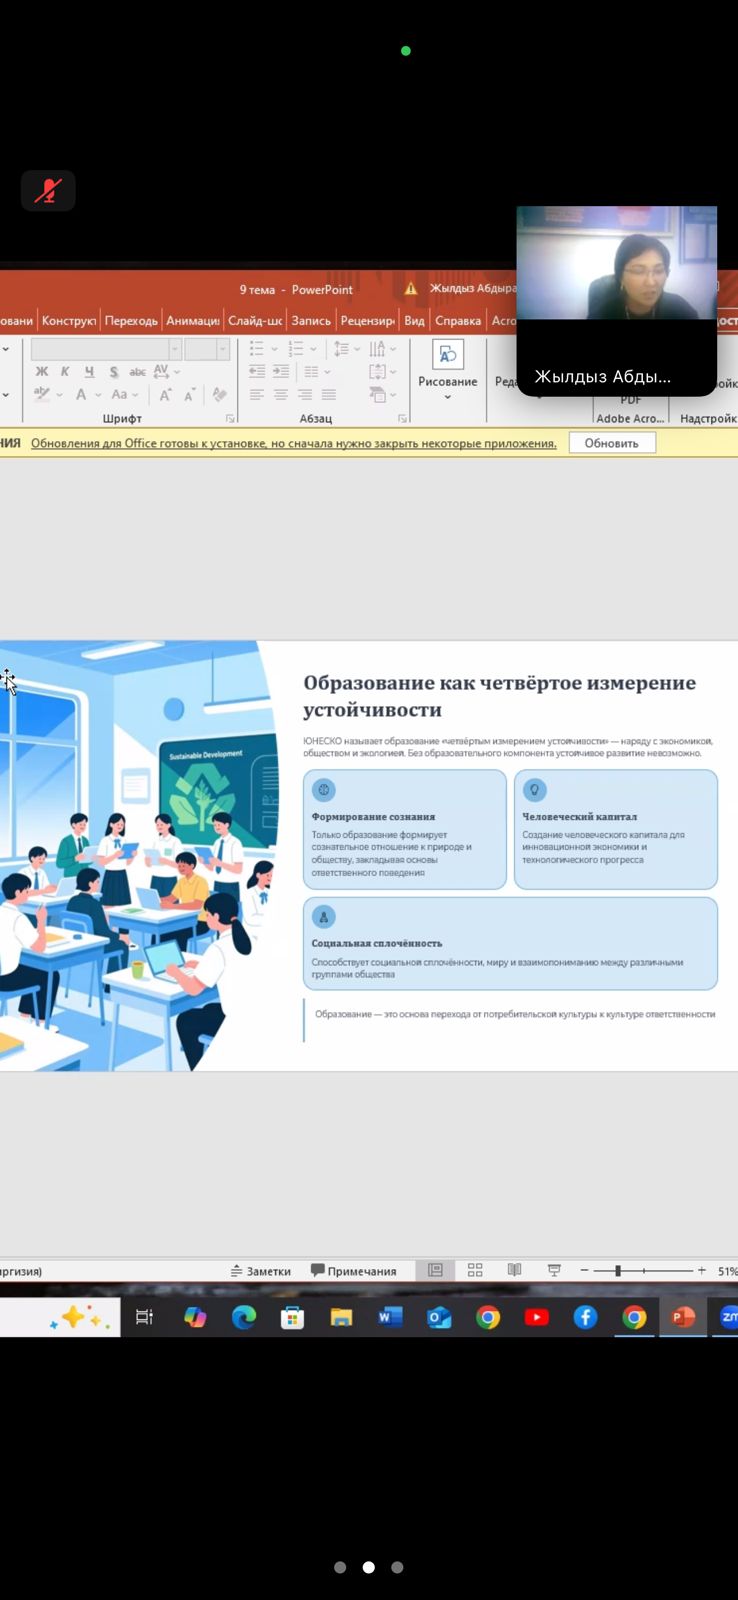This screenshot has width=738, height=1600.
Task: Open Заметки notes pane
Action: coord(260,1271)
